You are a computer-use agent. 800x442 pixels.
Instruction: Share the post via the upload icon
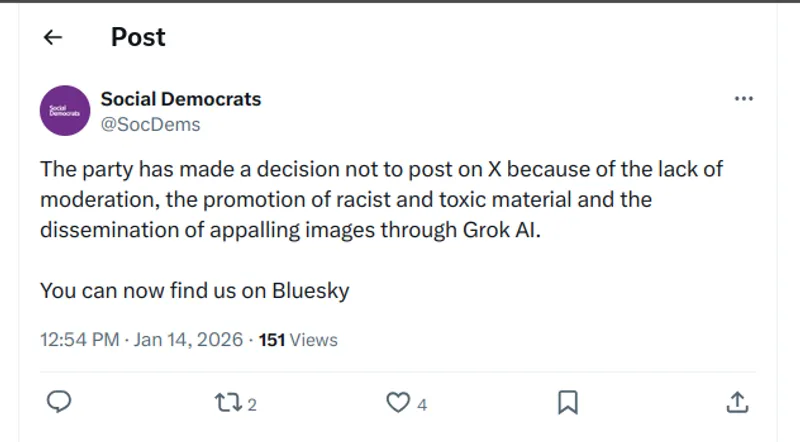(737, 402)
